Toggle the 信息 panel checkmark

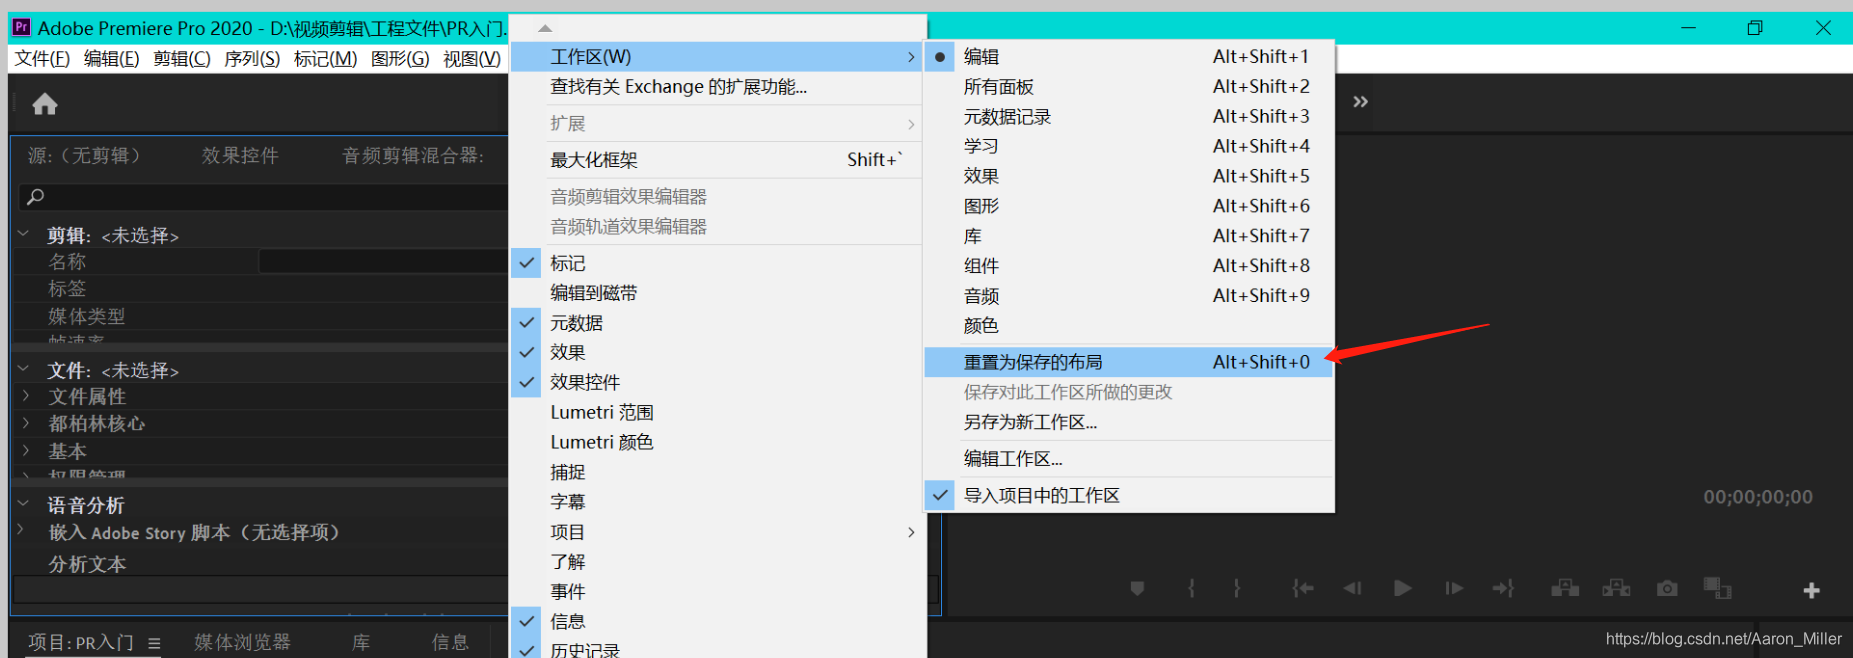527,621
